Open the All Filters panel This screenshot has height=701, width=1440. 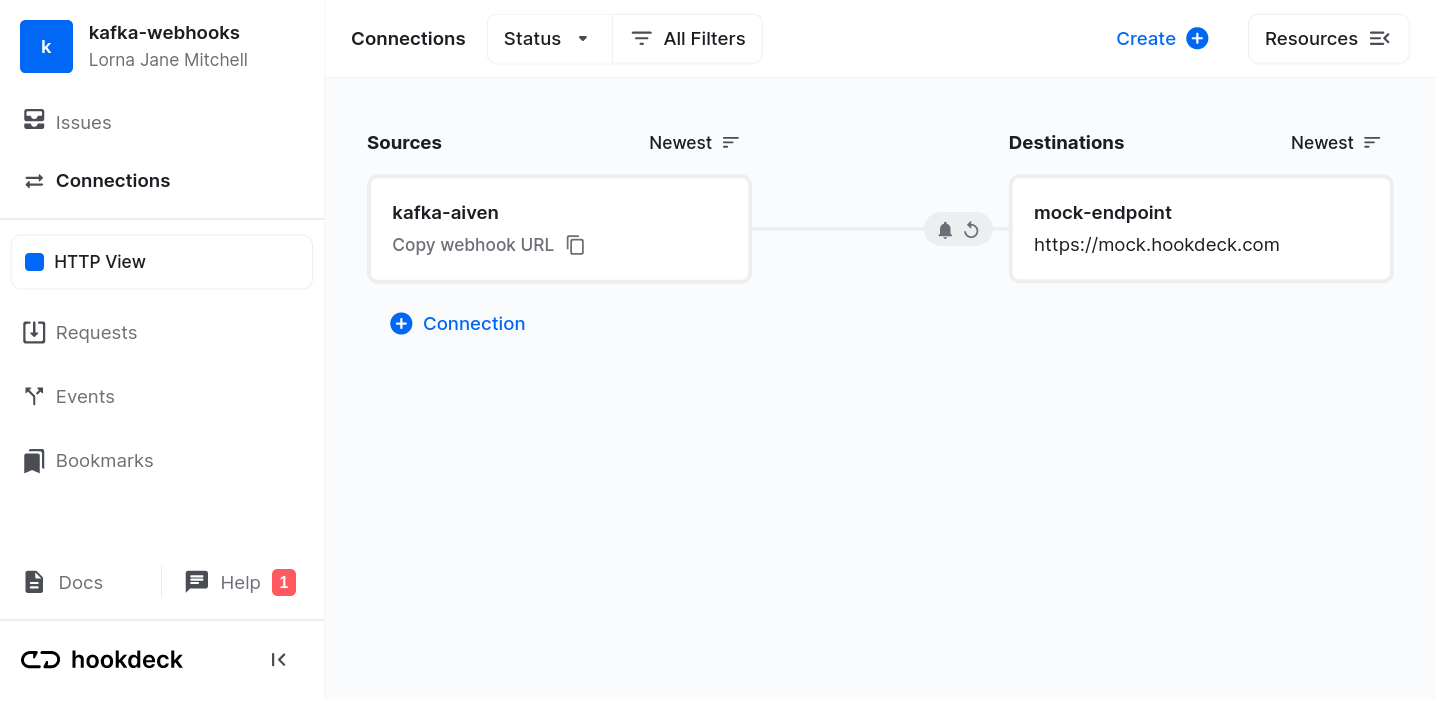coord(687,38)
